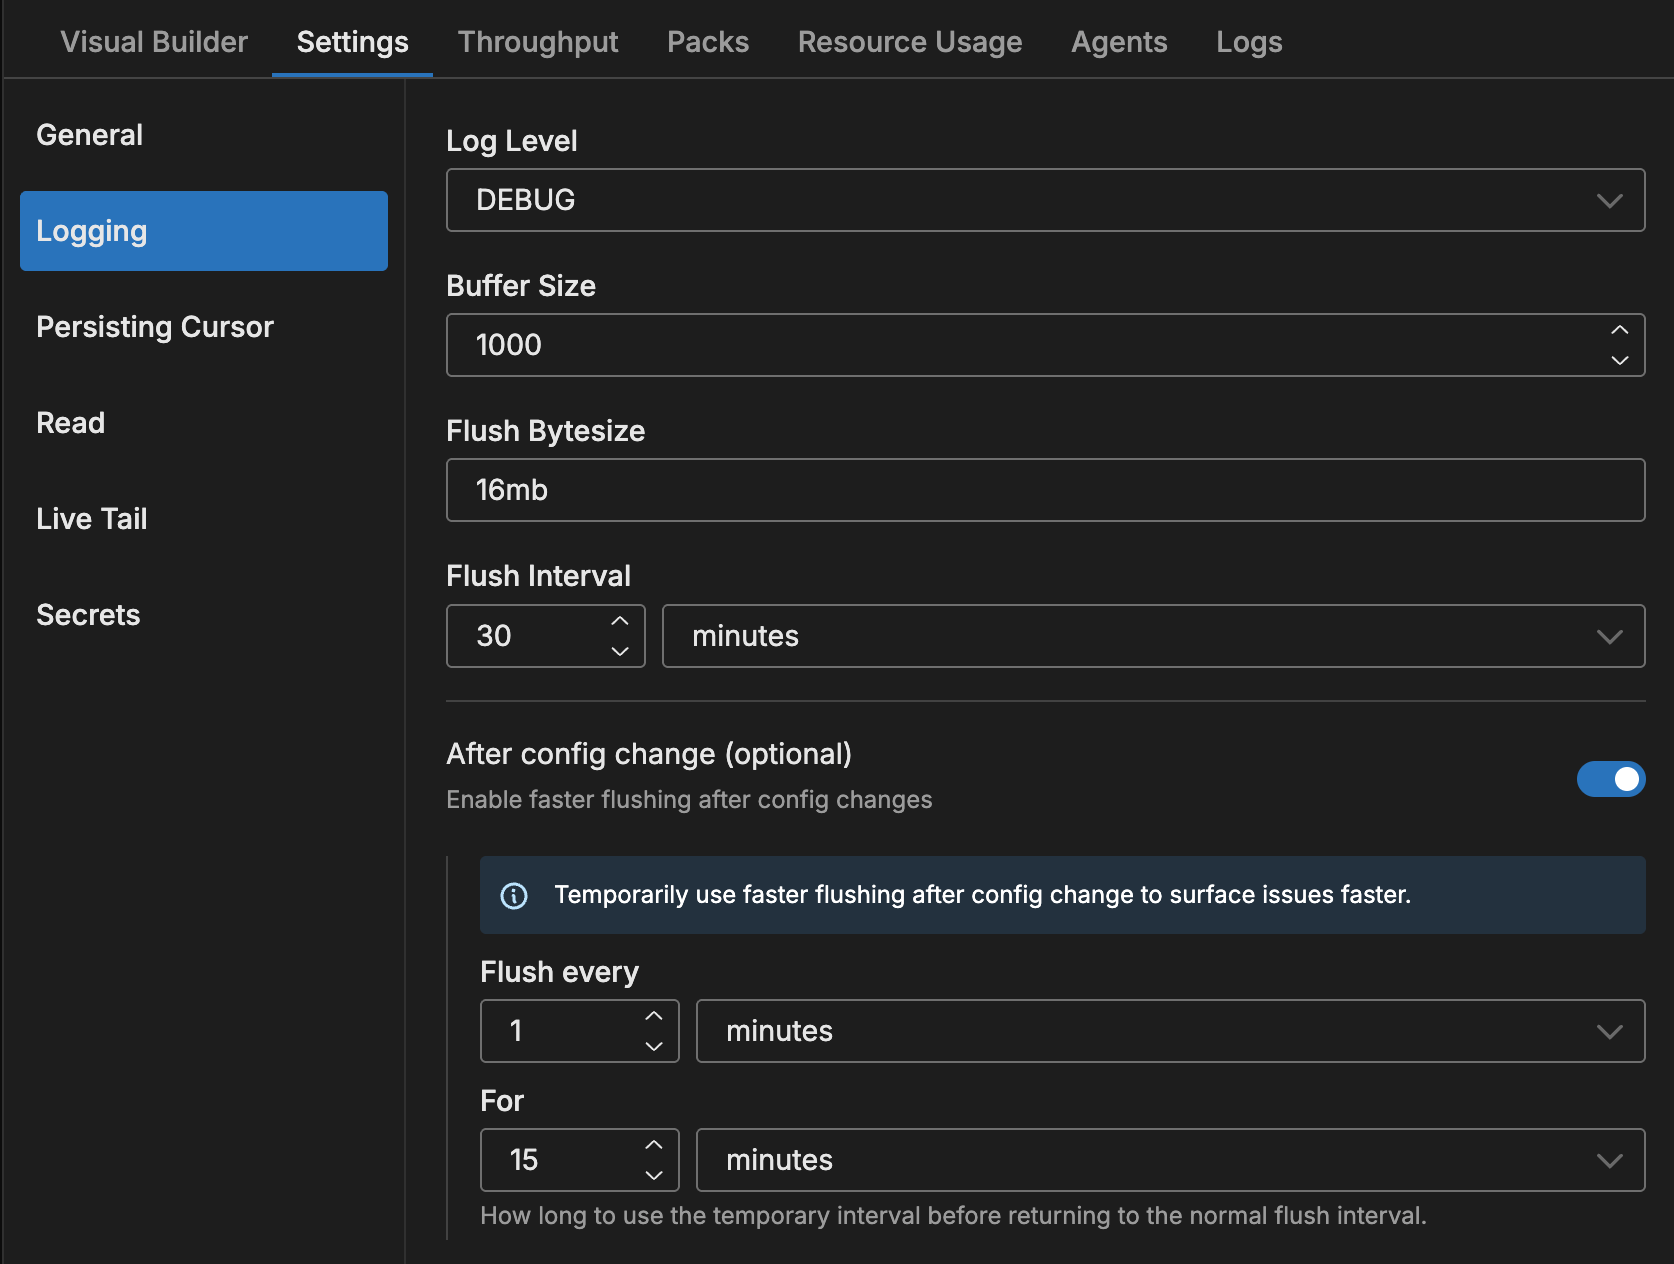Click the info icon in the flushing notice

click(x=514, y=895)
